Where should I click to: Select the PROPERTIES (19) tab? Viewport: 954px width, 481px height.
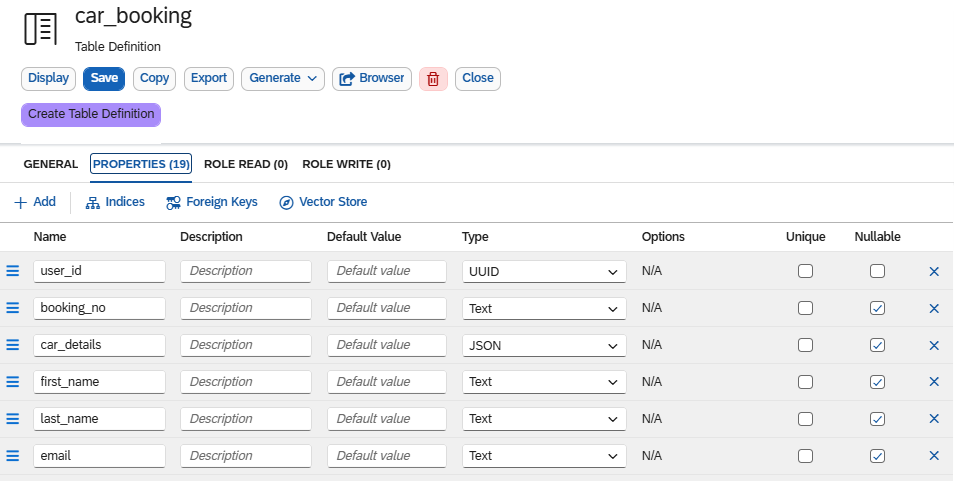[x=141, y=164]
